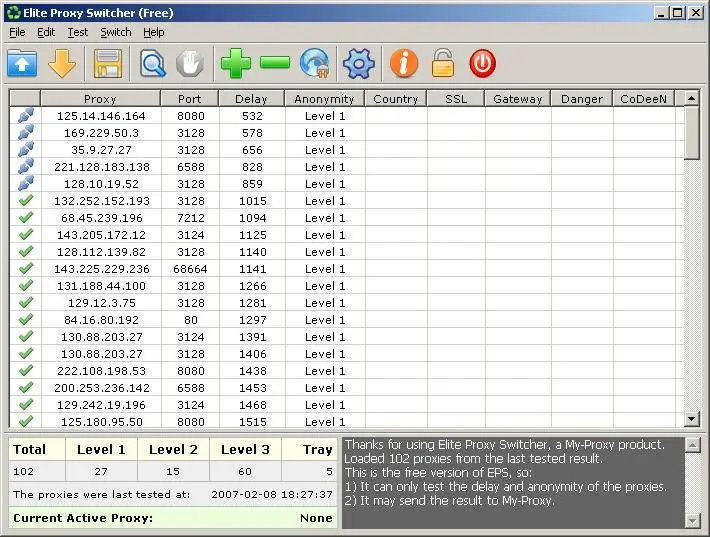Open the Help menu
The width and height of the screenshot is (710, 537).
click(154, 33)
